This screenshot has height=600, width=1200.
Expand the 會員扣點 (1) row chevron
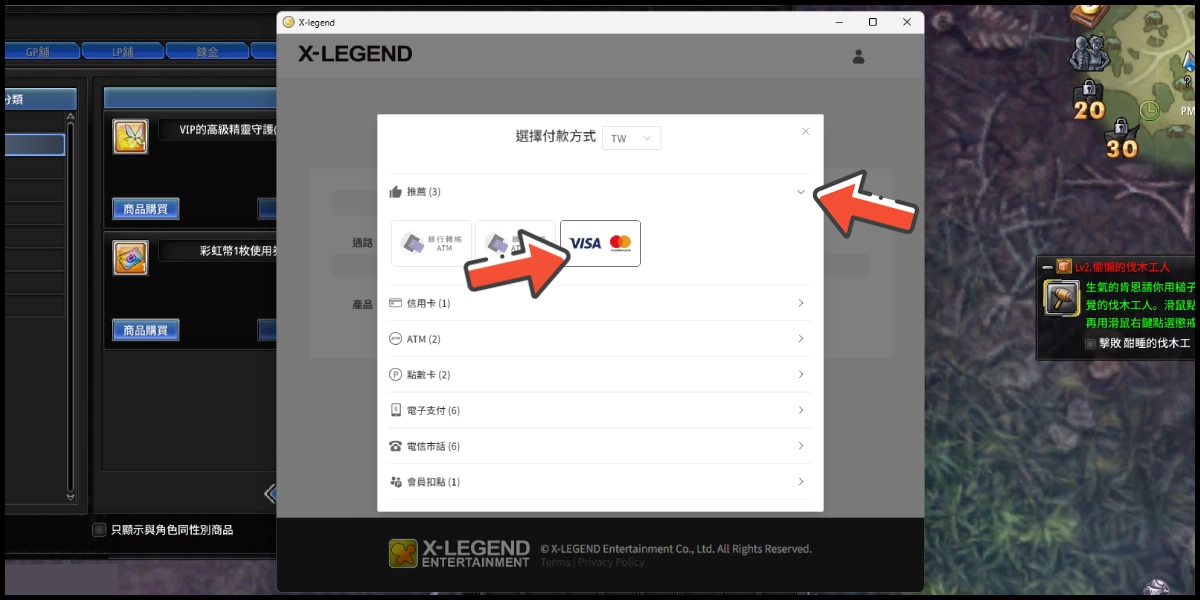801,482
